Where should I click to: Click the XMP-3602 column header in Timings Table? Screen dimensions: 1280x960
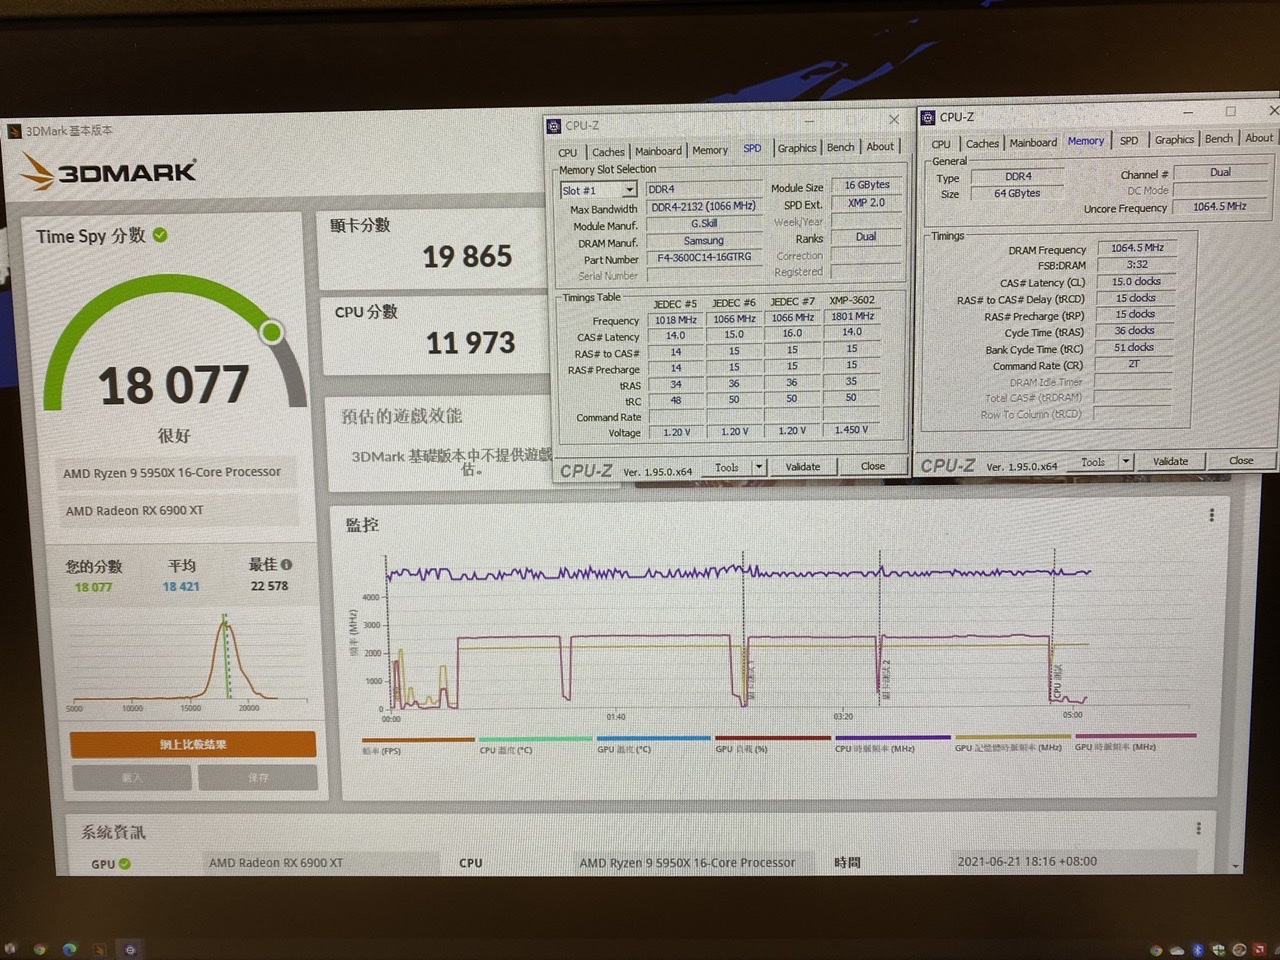click(x=851, y=300)
